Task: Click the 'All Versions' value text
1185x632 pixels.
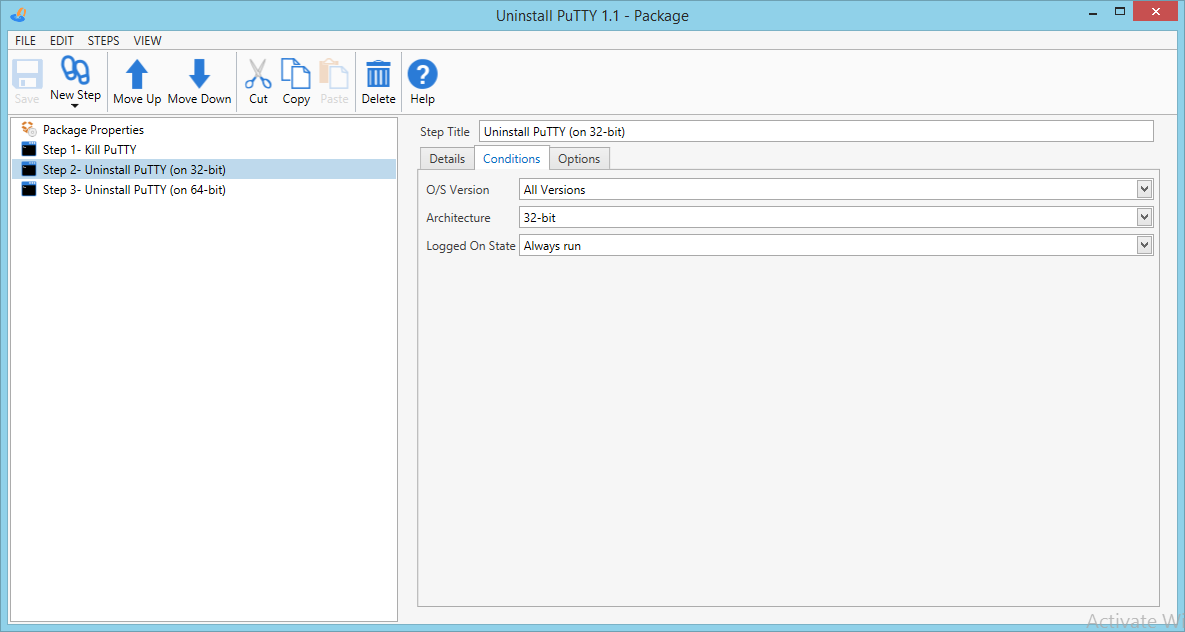Action: click(554, 190)
